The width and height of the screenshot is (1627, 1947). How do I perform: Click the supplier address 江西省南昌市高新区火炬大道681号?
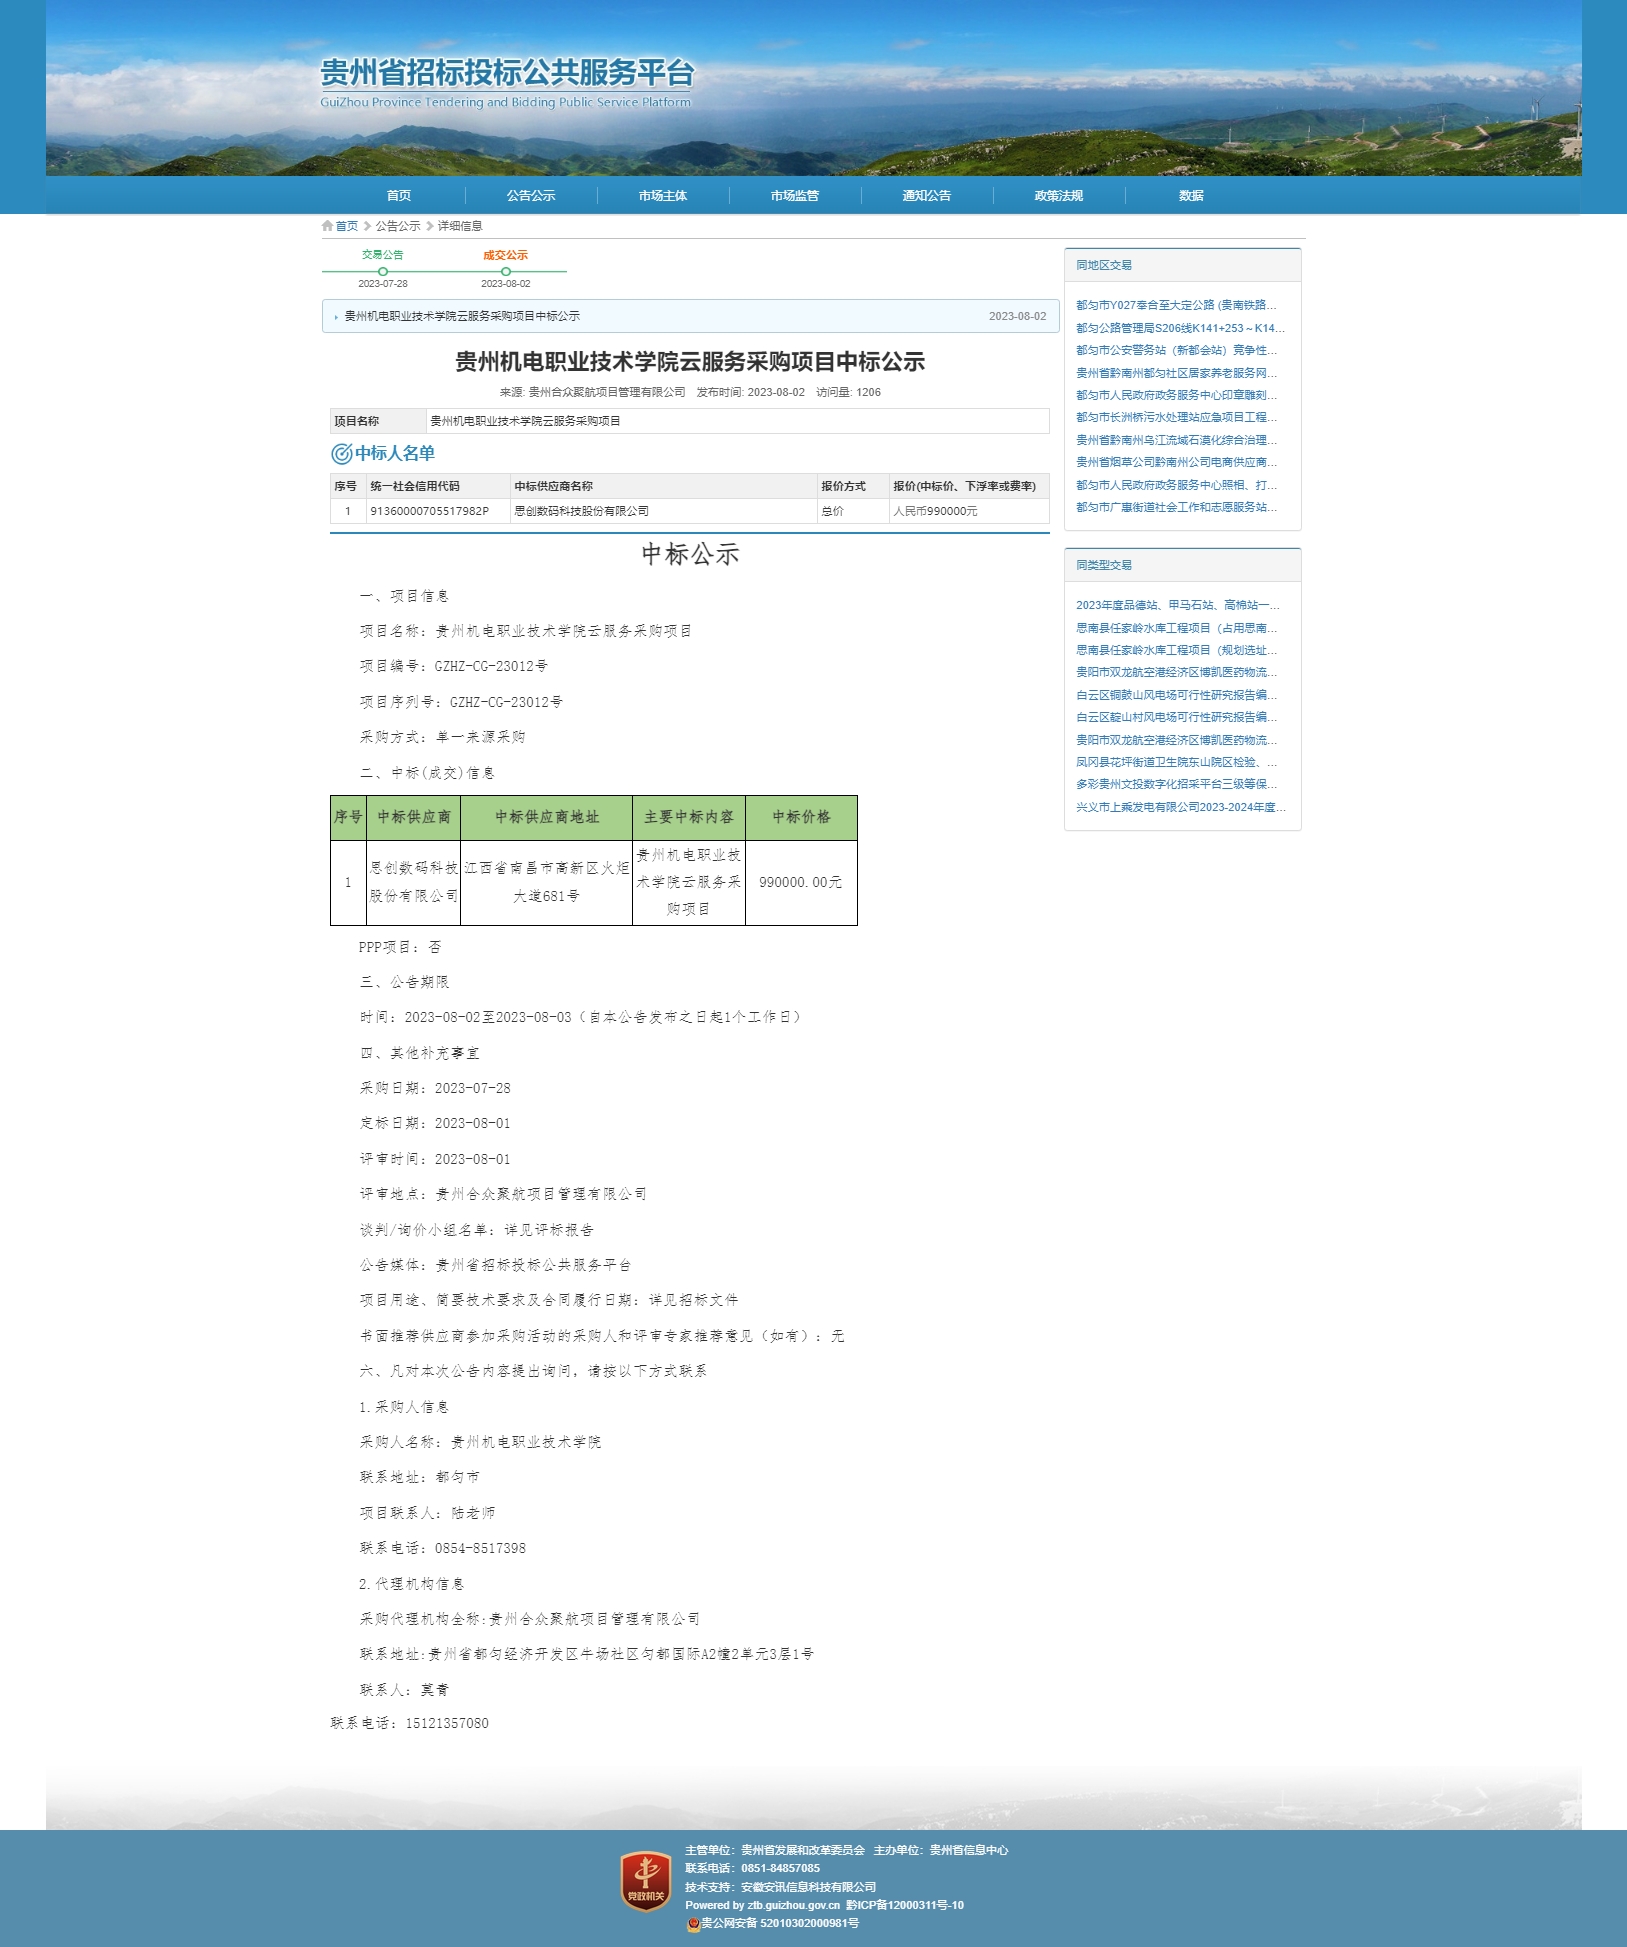[x=547, y=883]
